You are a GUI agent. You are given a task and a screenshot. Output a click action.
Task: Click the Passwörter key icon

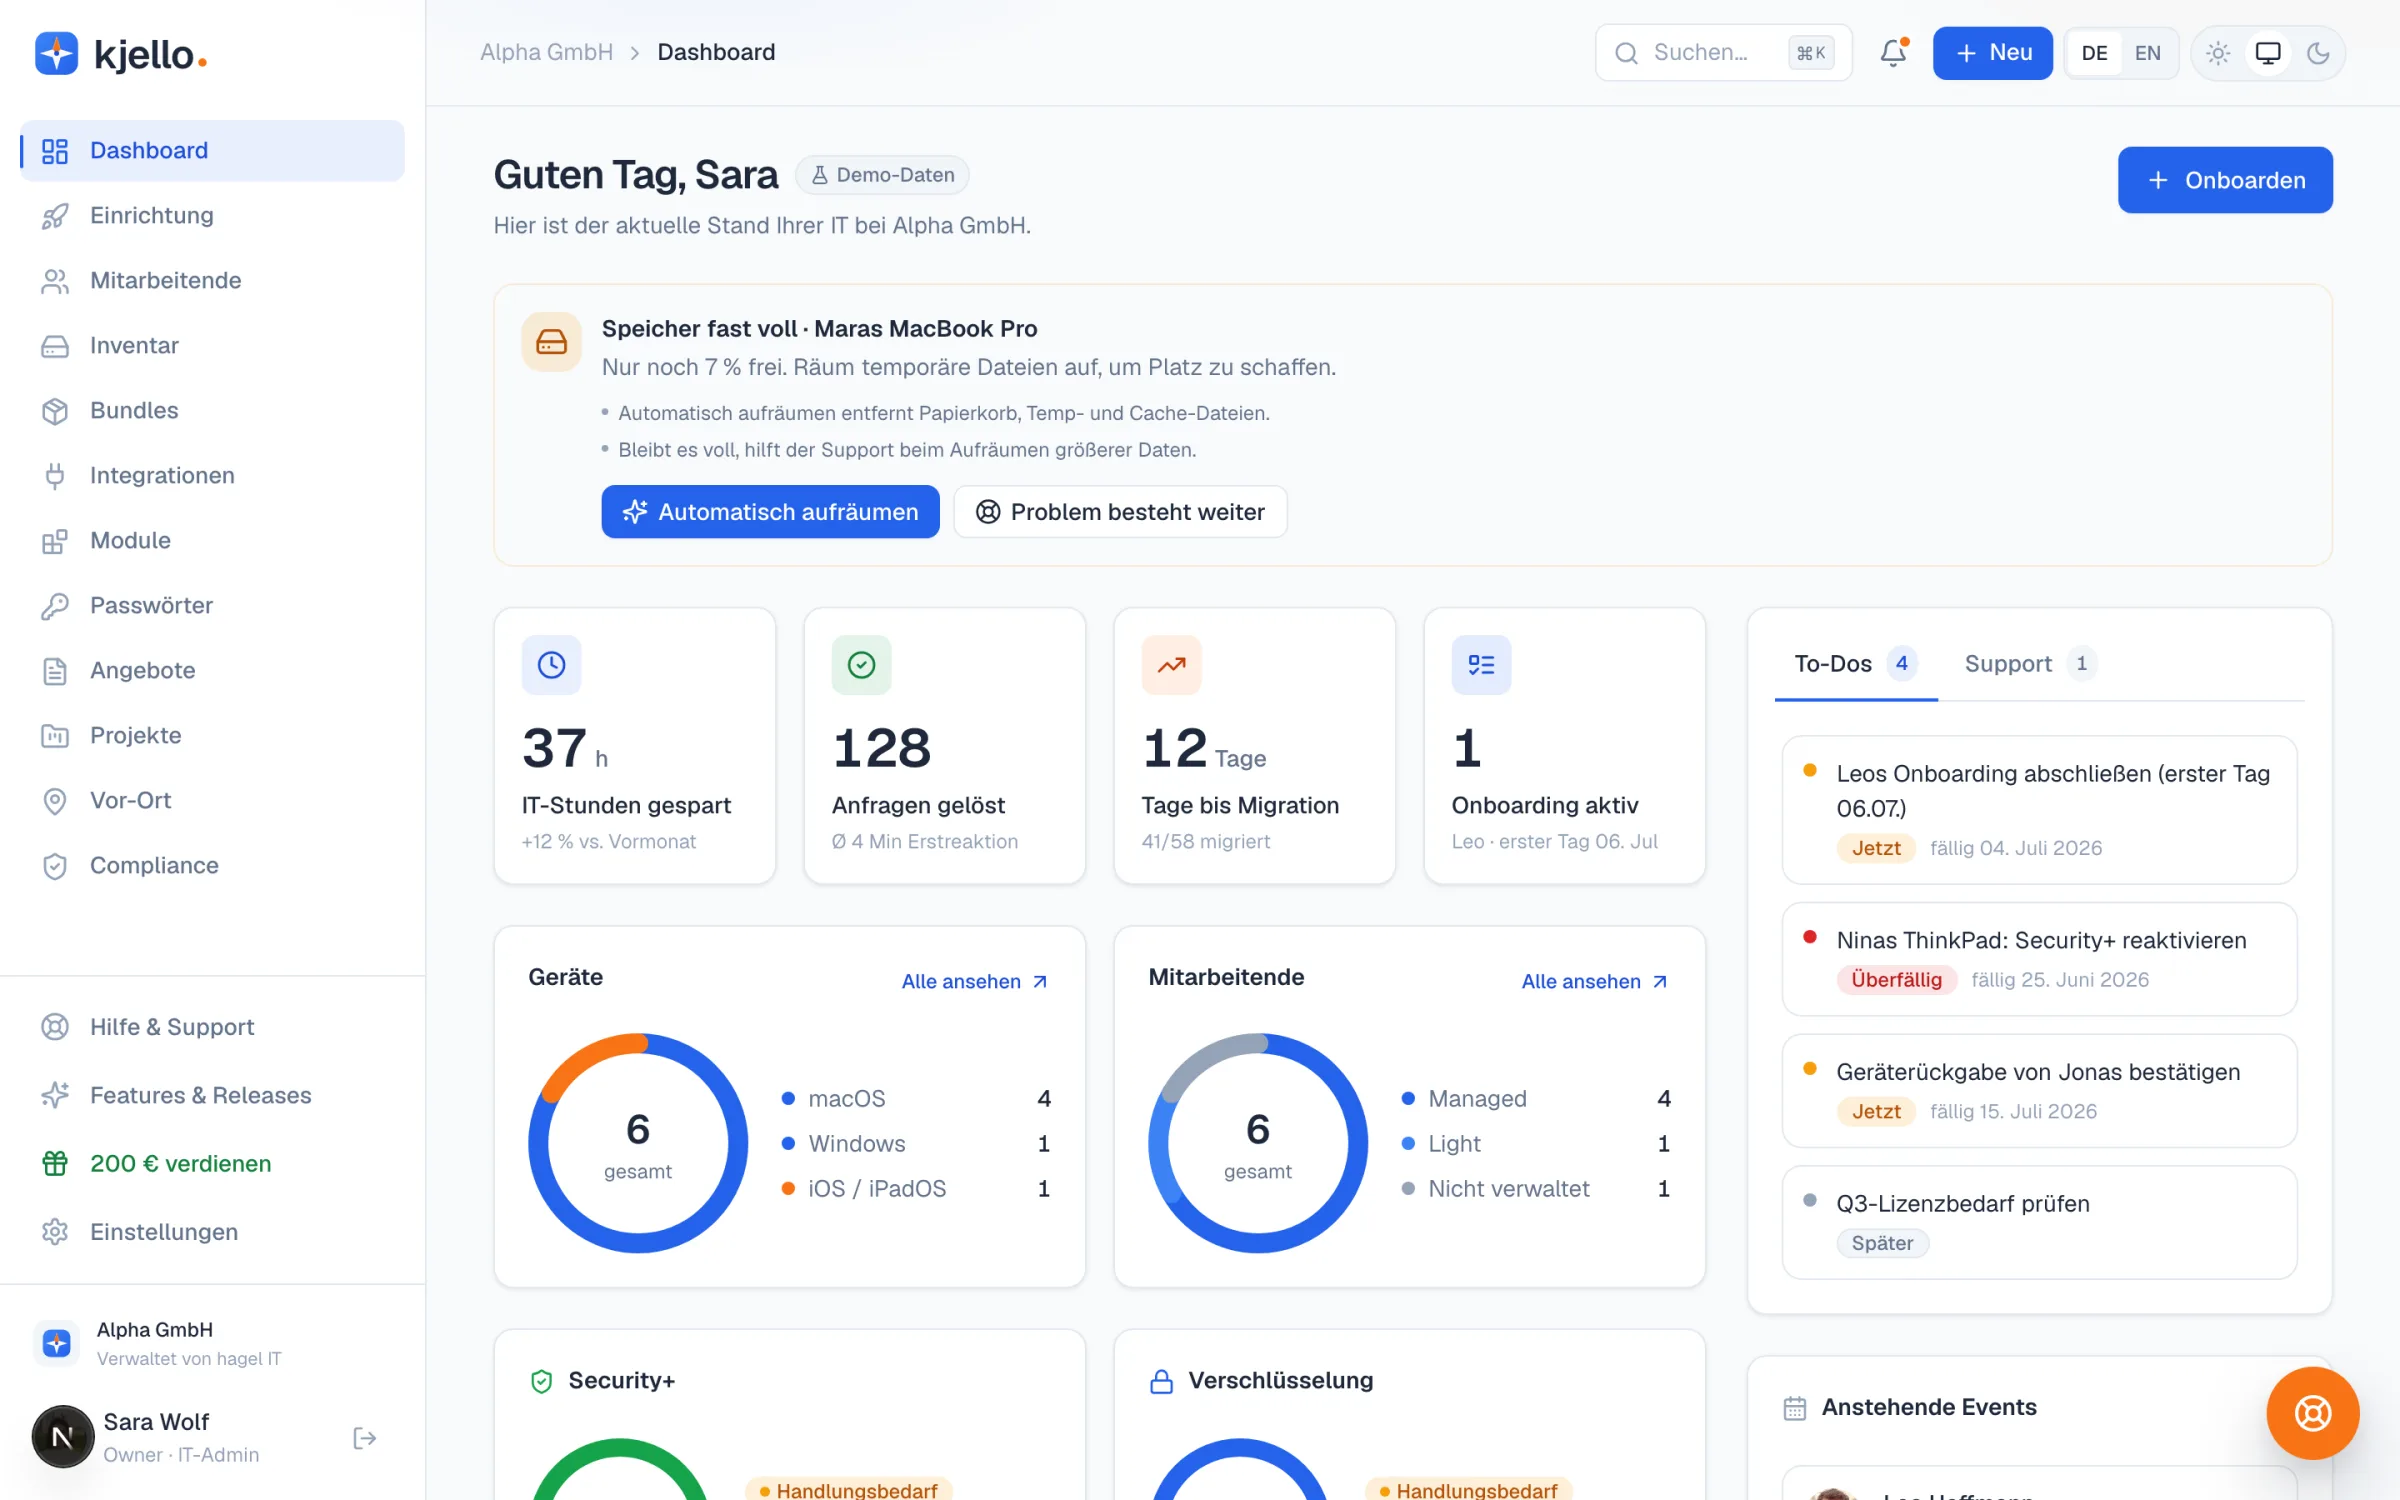pyautogui.click(x=55, y=606)
